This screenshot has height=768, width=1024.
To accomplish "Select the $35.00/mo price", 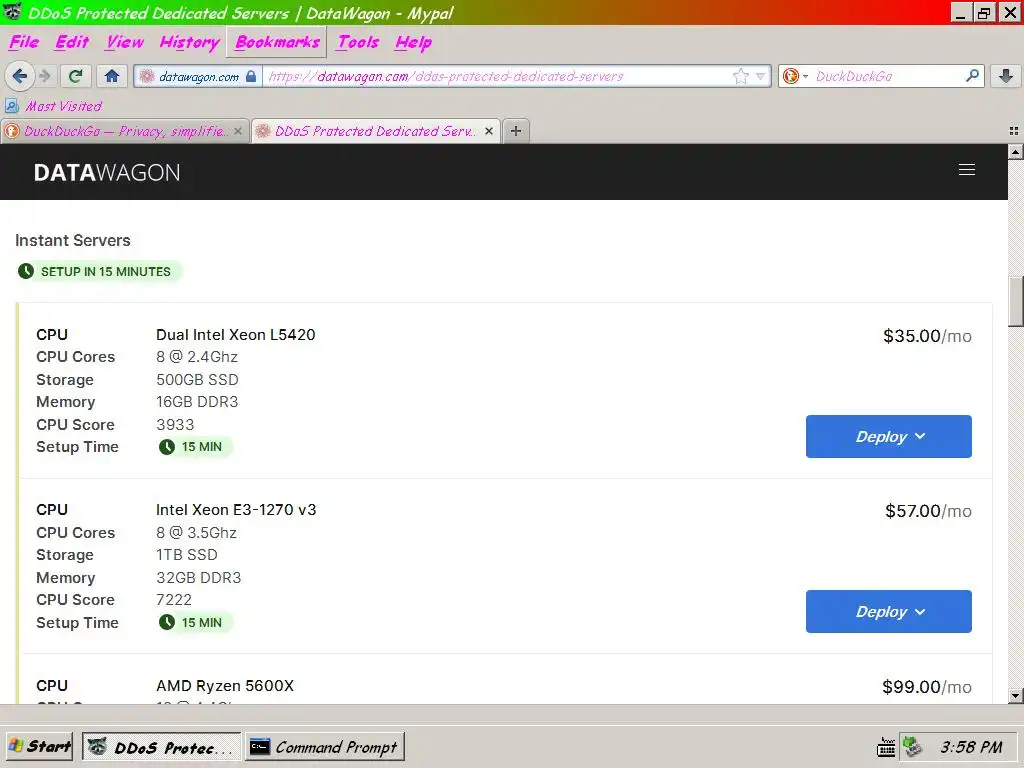I will tap(927, 336).
